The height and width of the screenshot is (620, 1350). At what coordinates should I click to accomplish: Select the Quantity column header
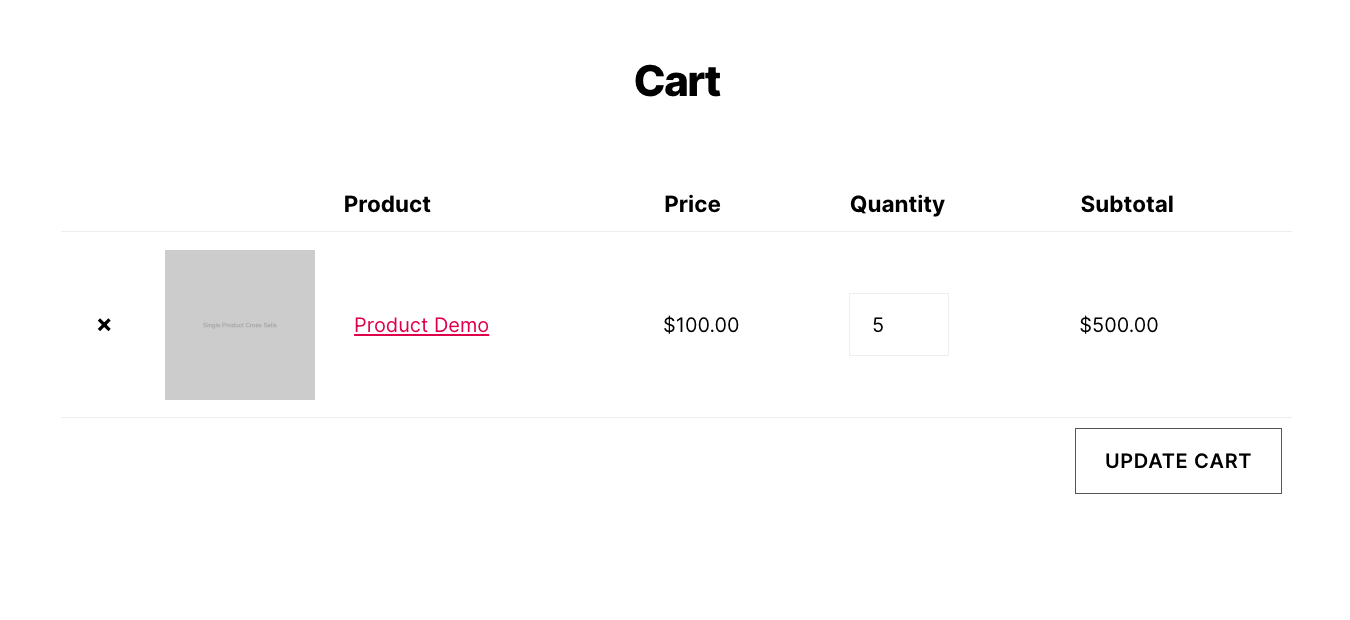(x=897, y=204)
